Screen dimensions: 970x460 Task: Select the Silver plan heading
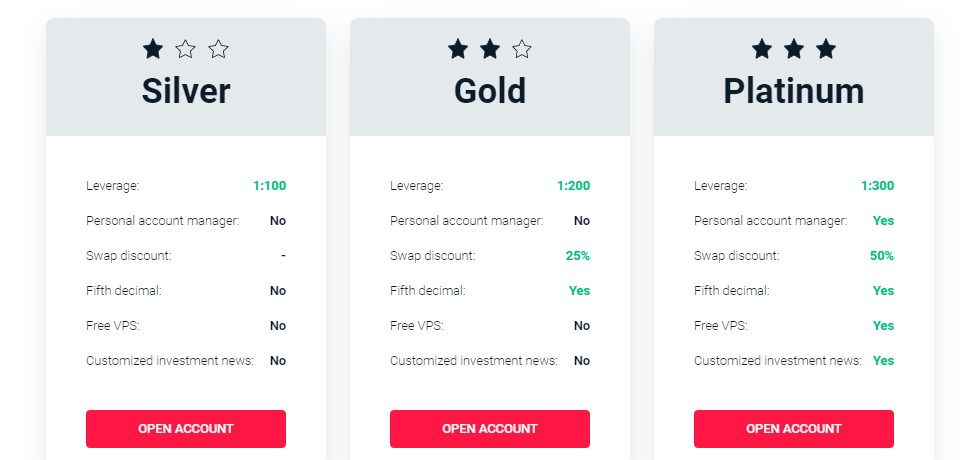186,91
